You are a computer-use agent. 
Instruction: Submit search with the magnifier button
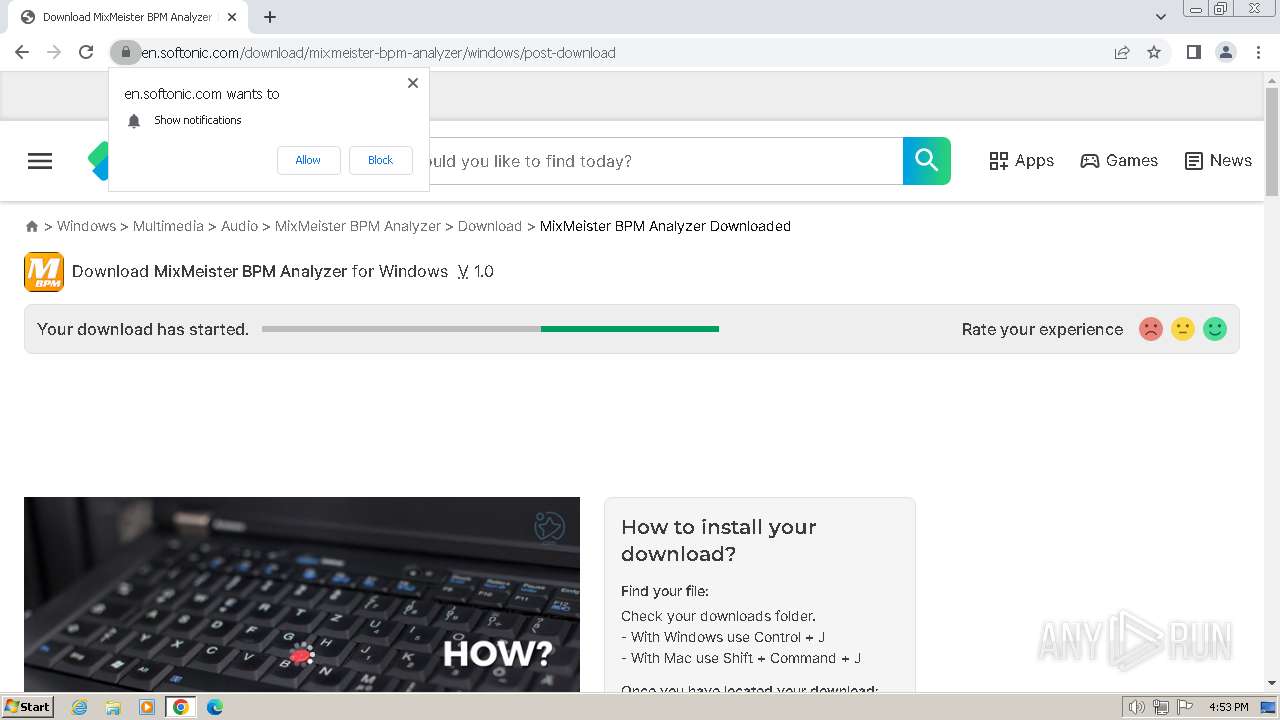point(927,161)
